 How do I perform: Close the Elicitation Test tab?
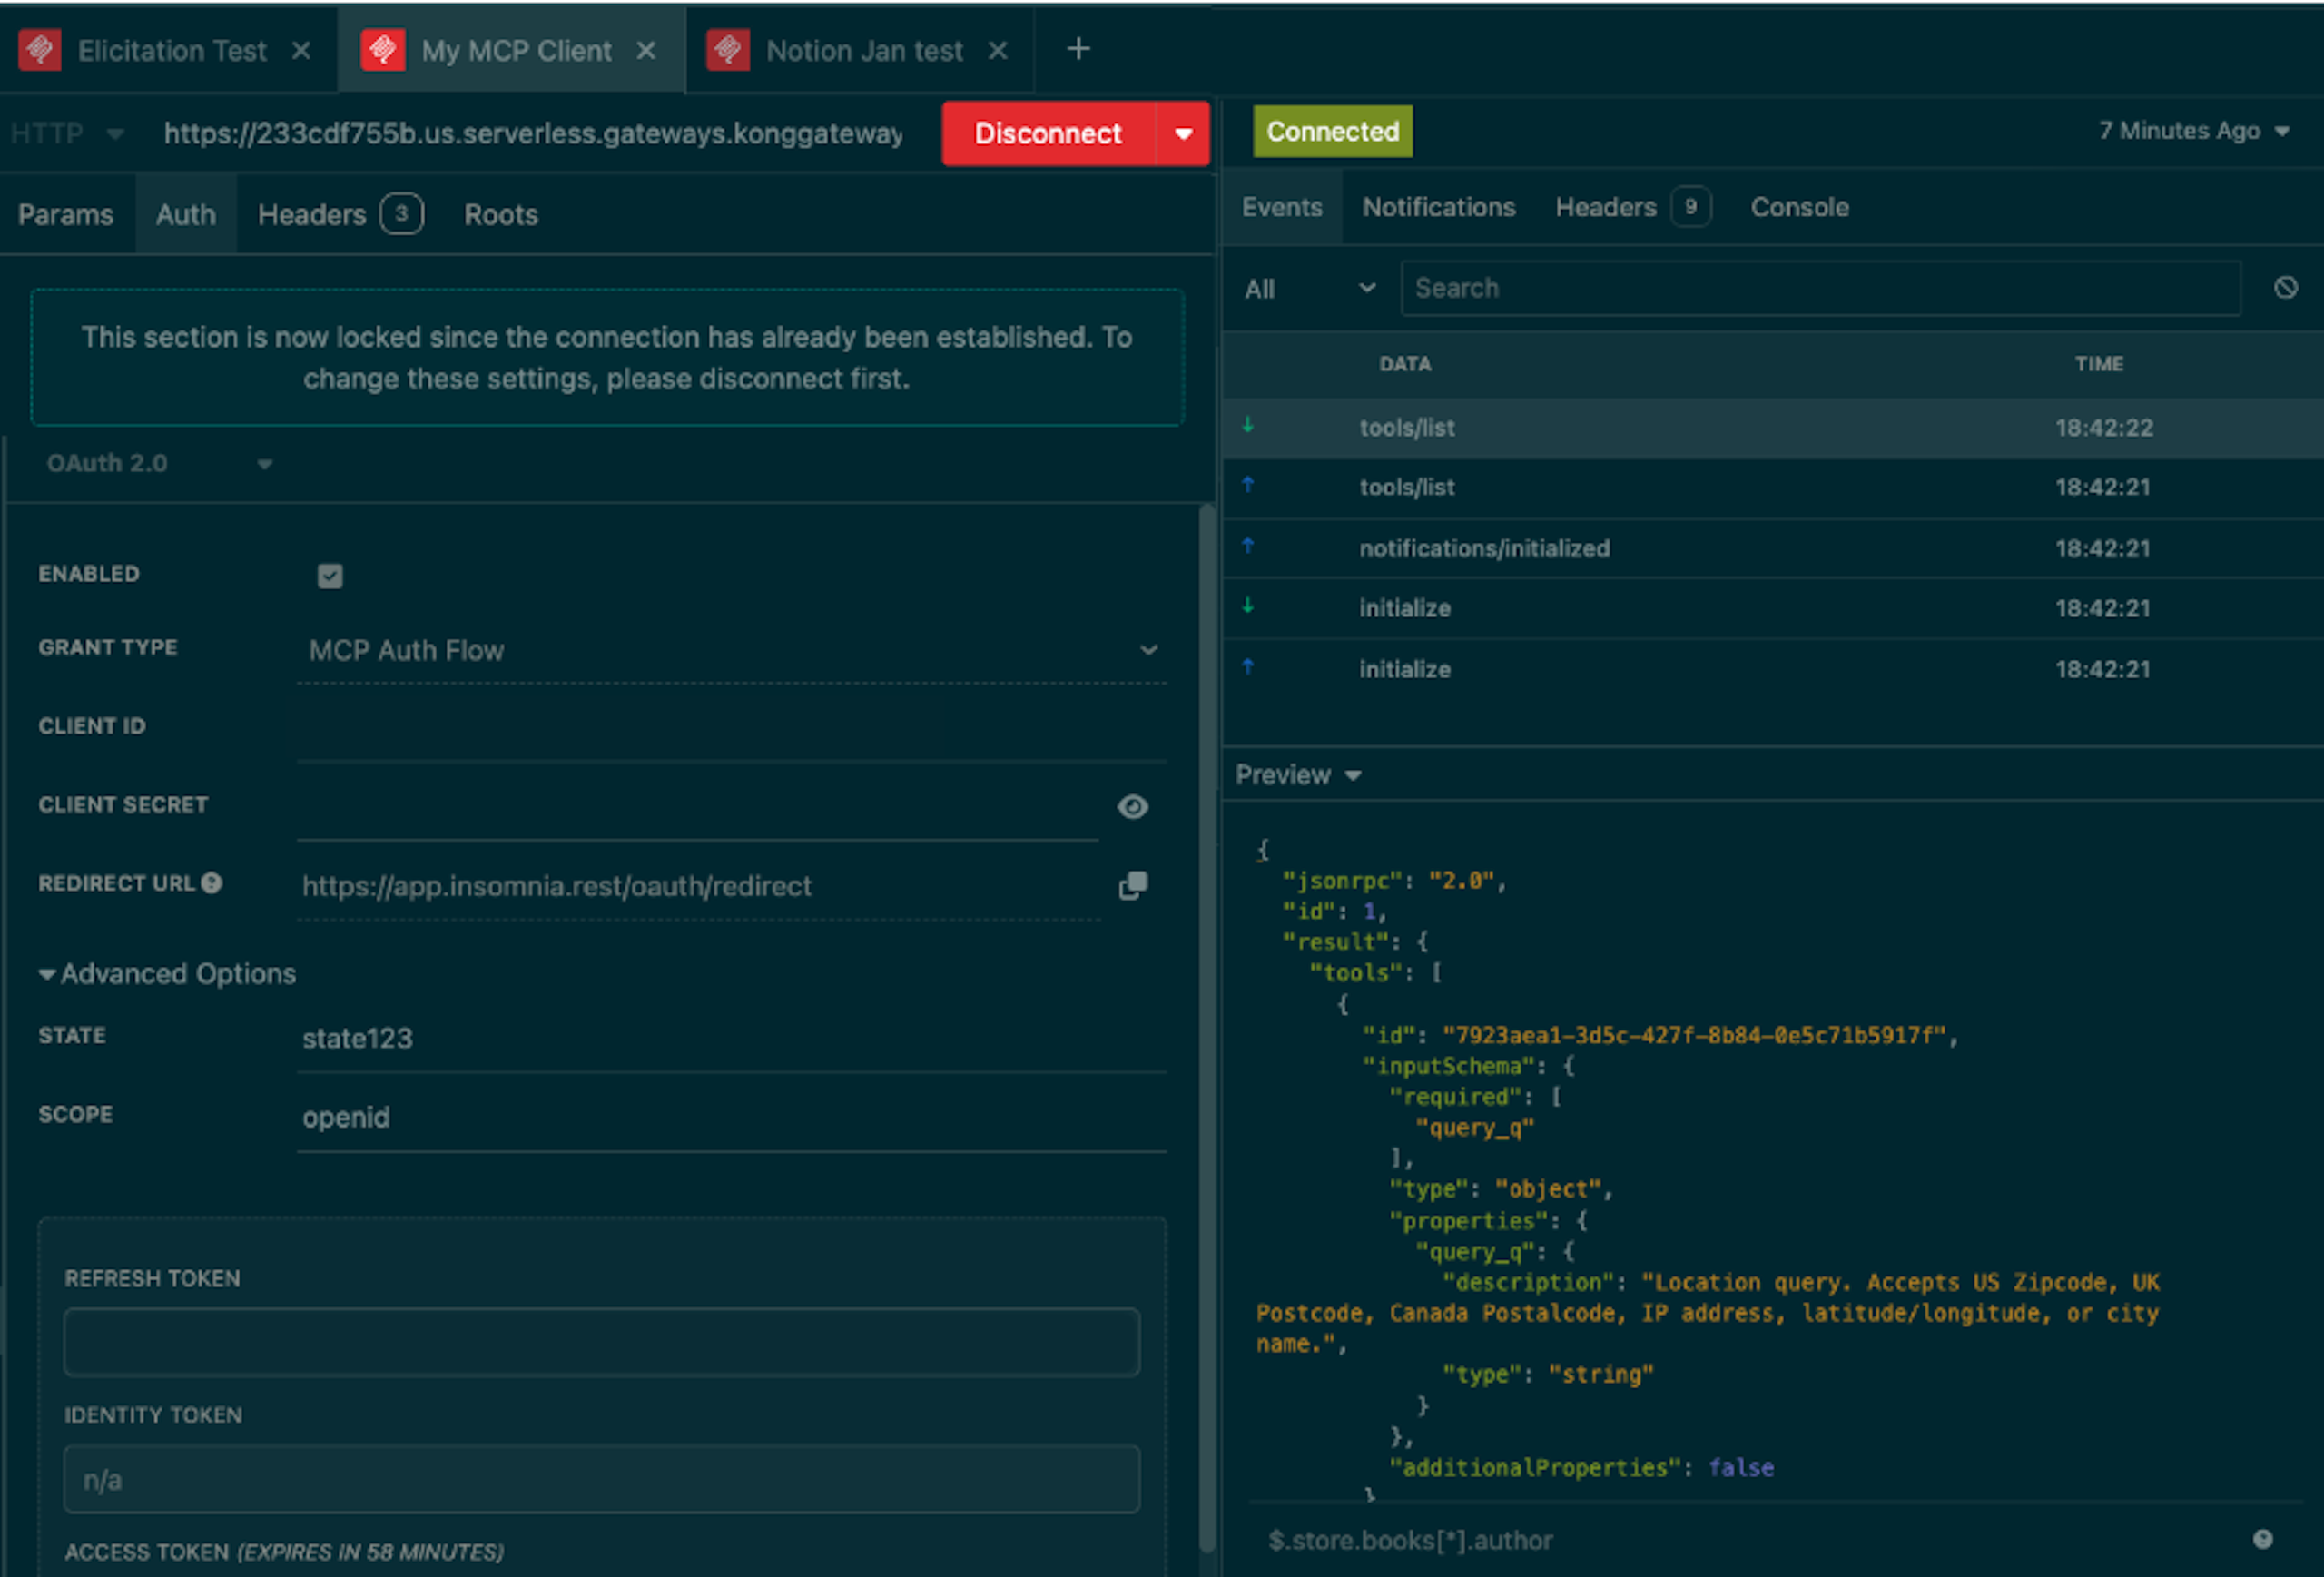click(x=301, y=51)
